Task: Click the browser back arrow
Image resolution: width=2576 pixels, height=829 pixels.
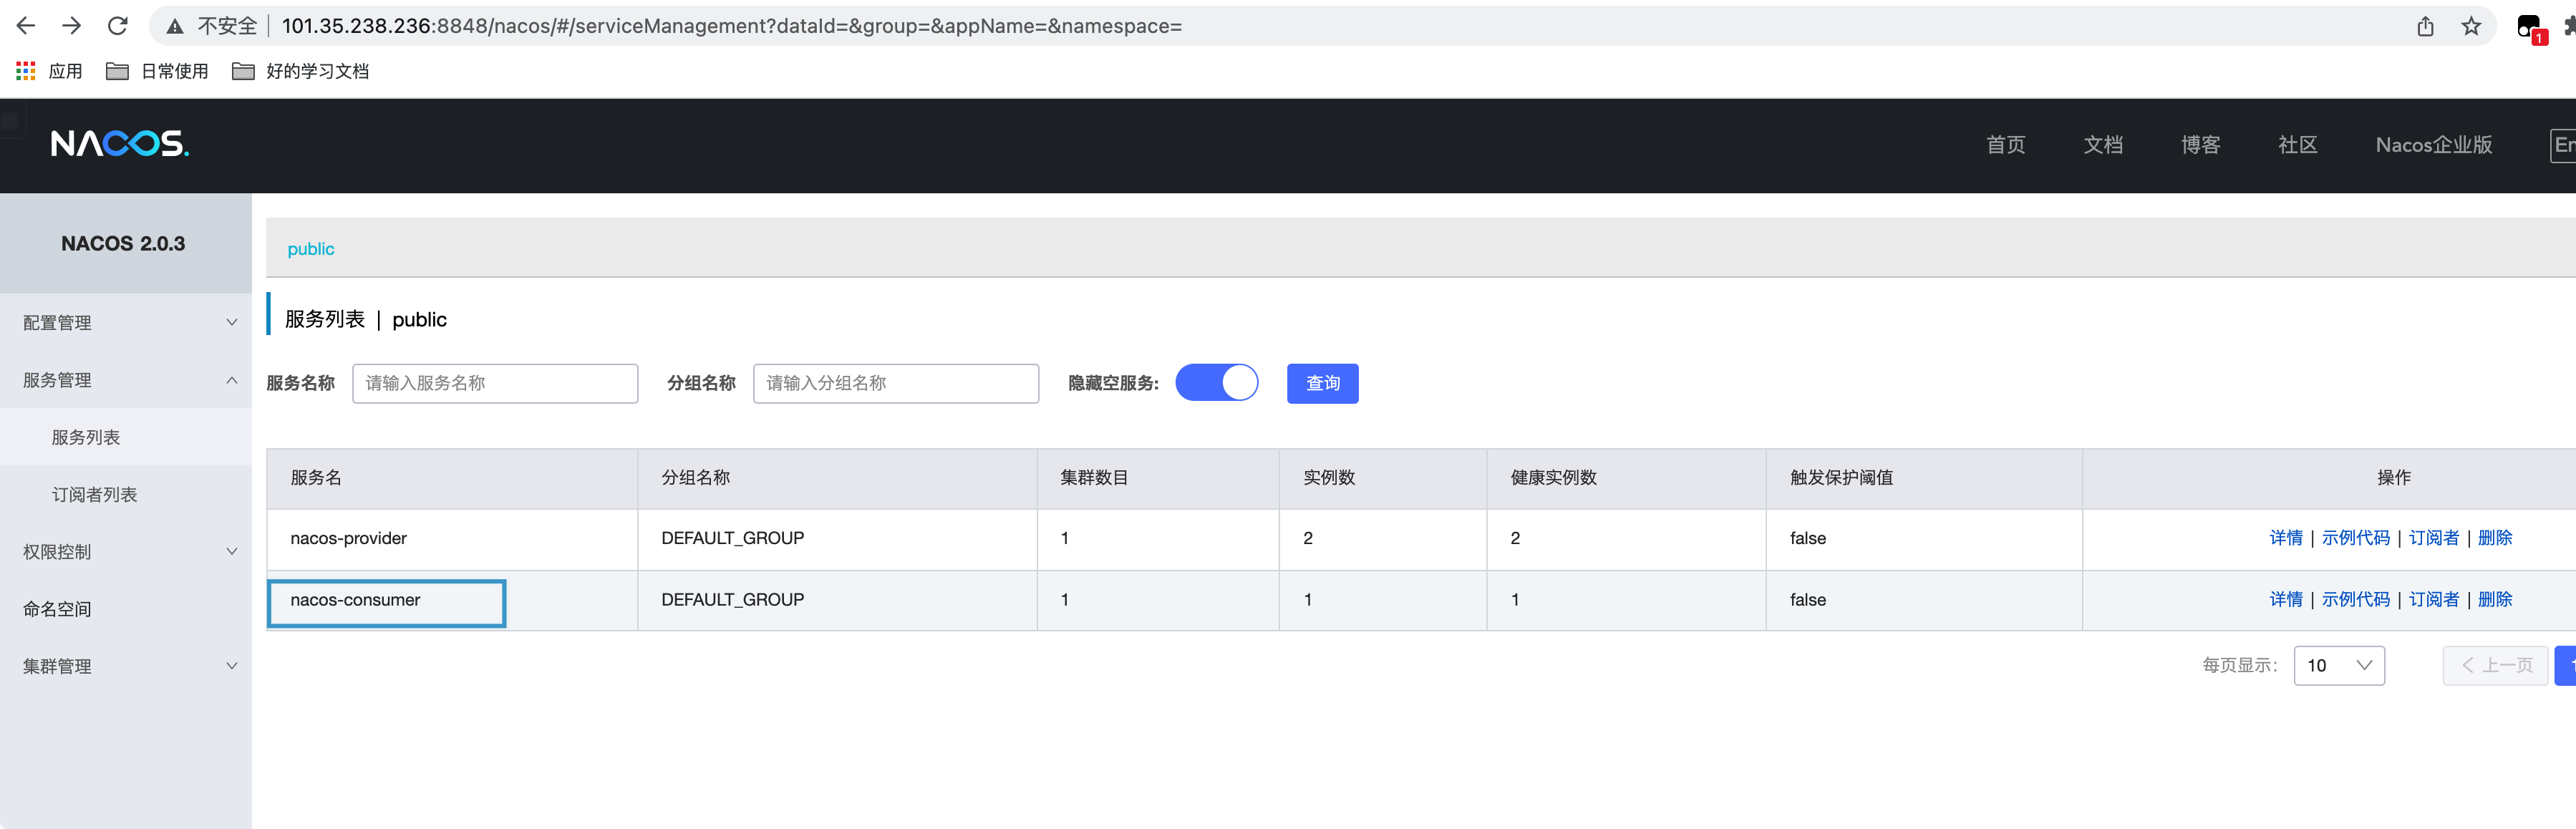Action: (26, 26)
